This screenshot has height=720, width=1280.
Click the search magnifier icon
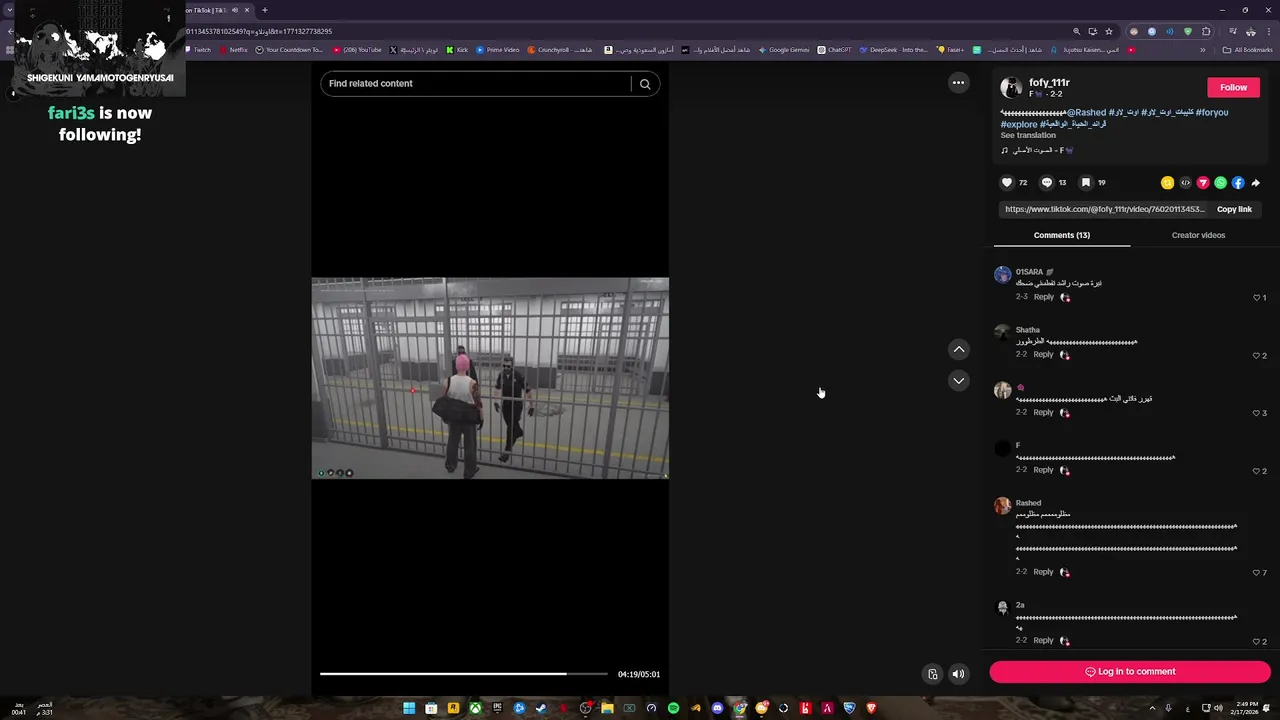point(645,84)
